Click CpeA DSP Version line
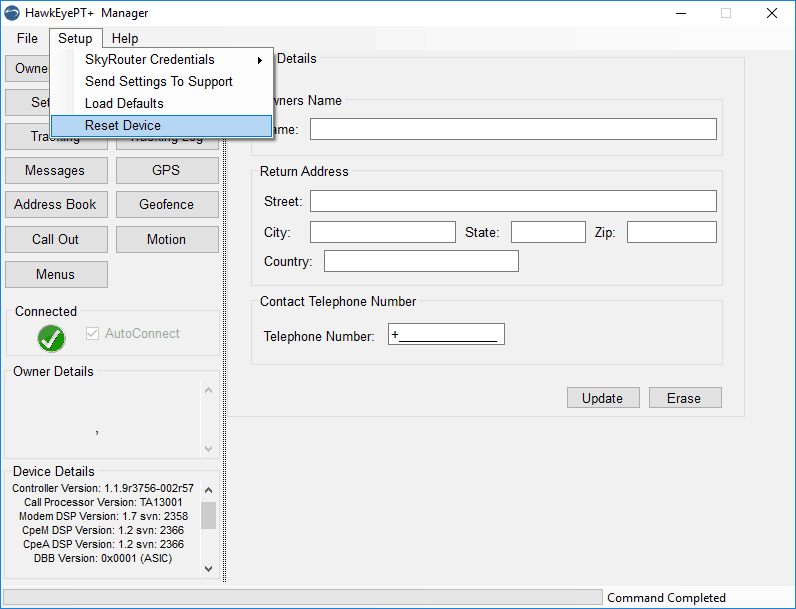 coord(103,544)
